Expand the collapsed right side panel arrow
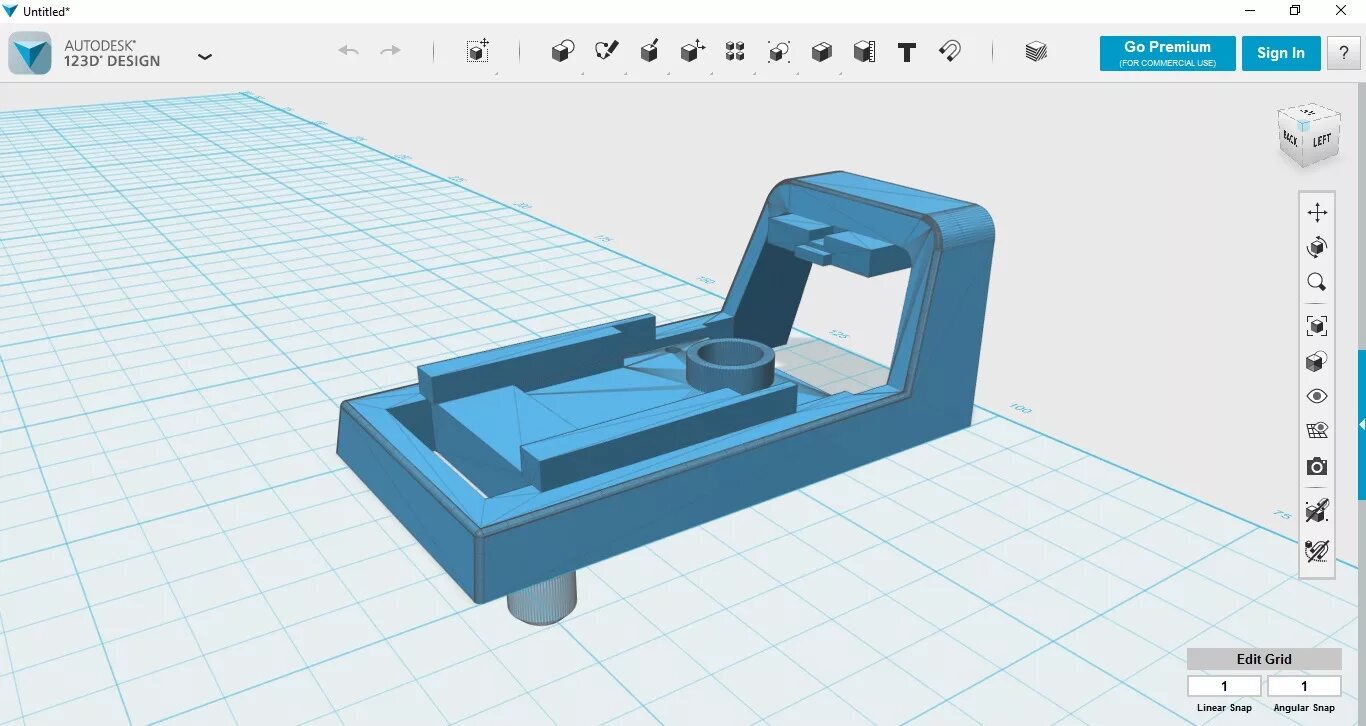Viewport: 1366px width, 726px height. [x=1361, y=425]
